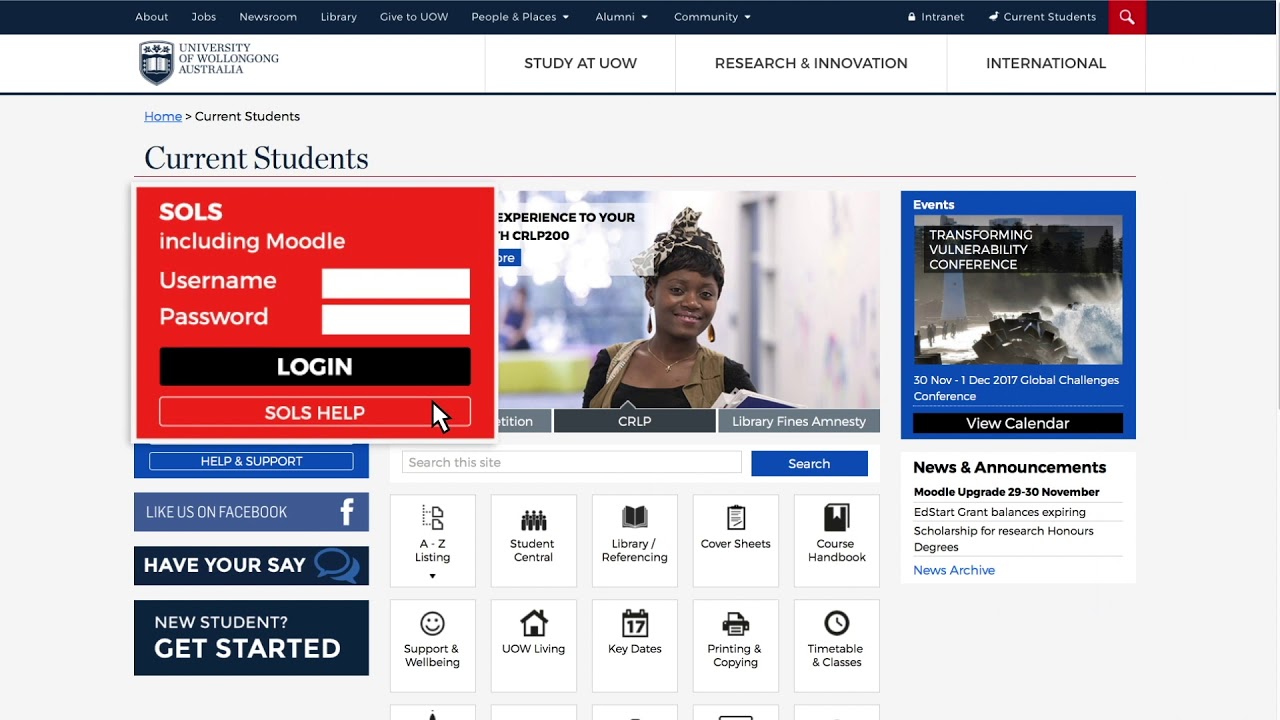Open the Research & Innovation tab

[811, 63]
